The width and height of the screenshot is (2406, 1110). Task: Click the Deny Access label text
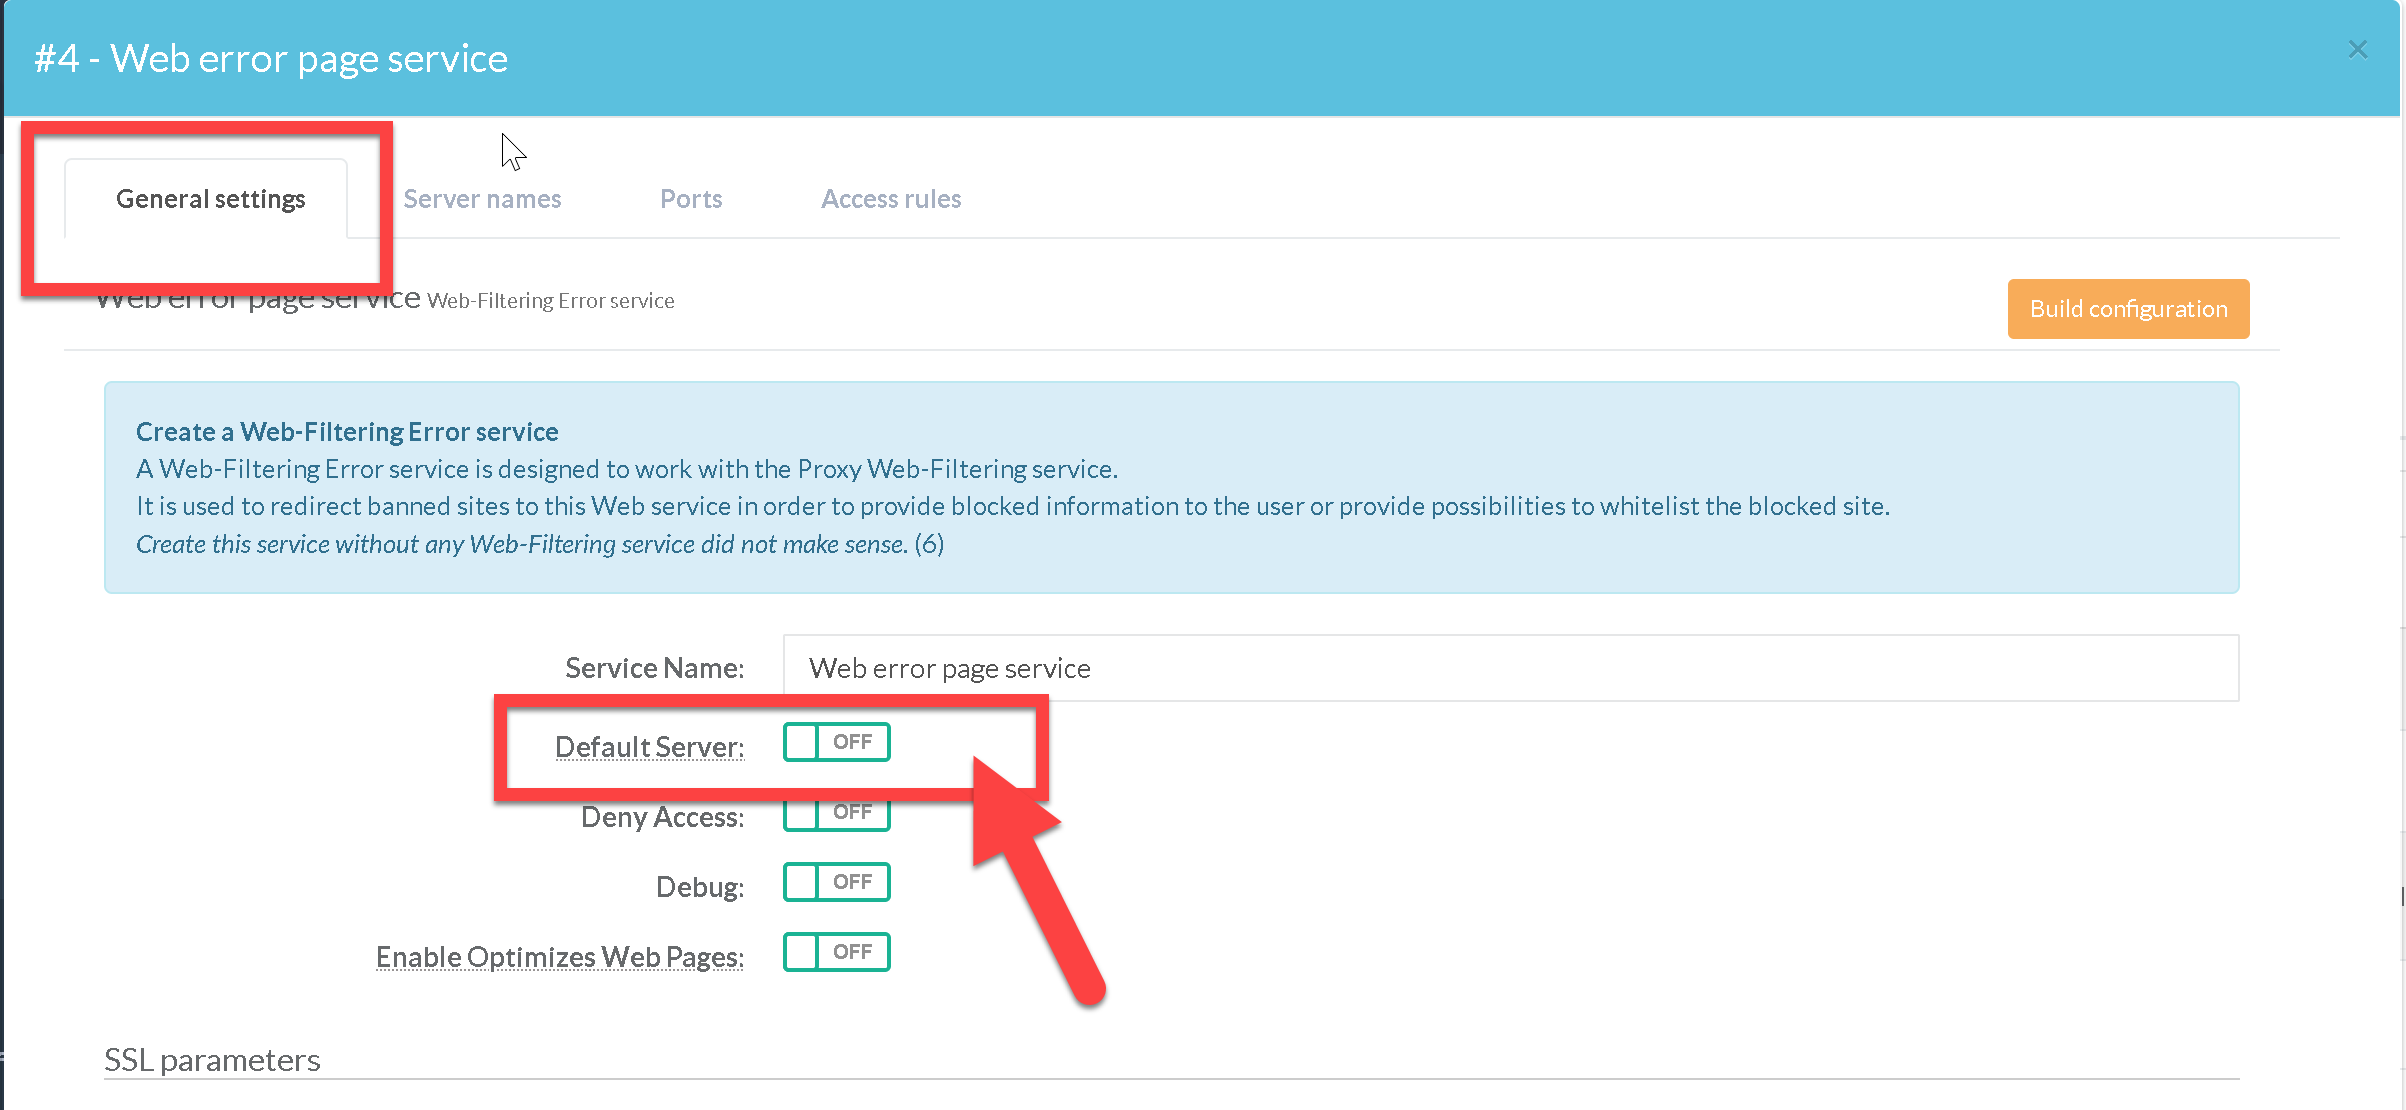click(x=662, y=818)
